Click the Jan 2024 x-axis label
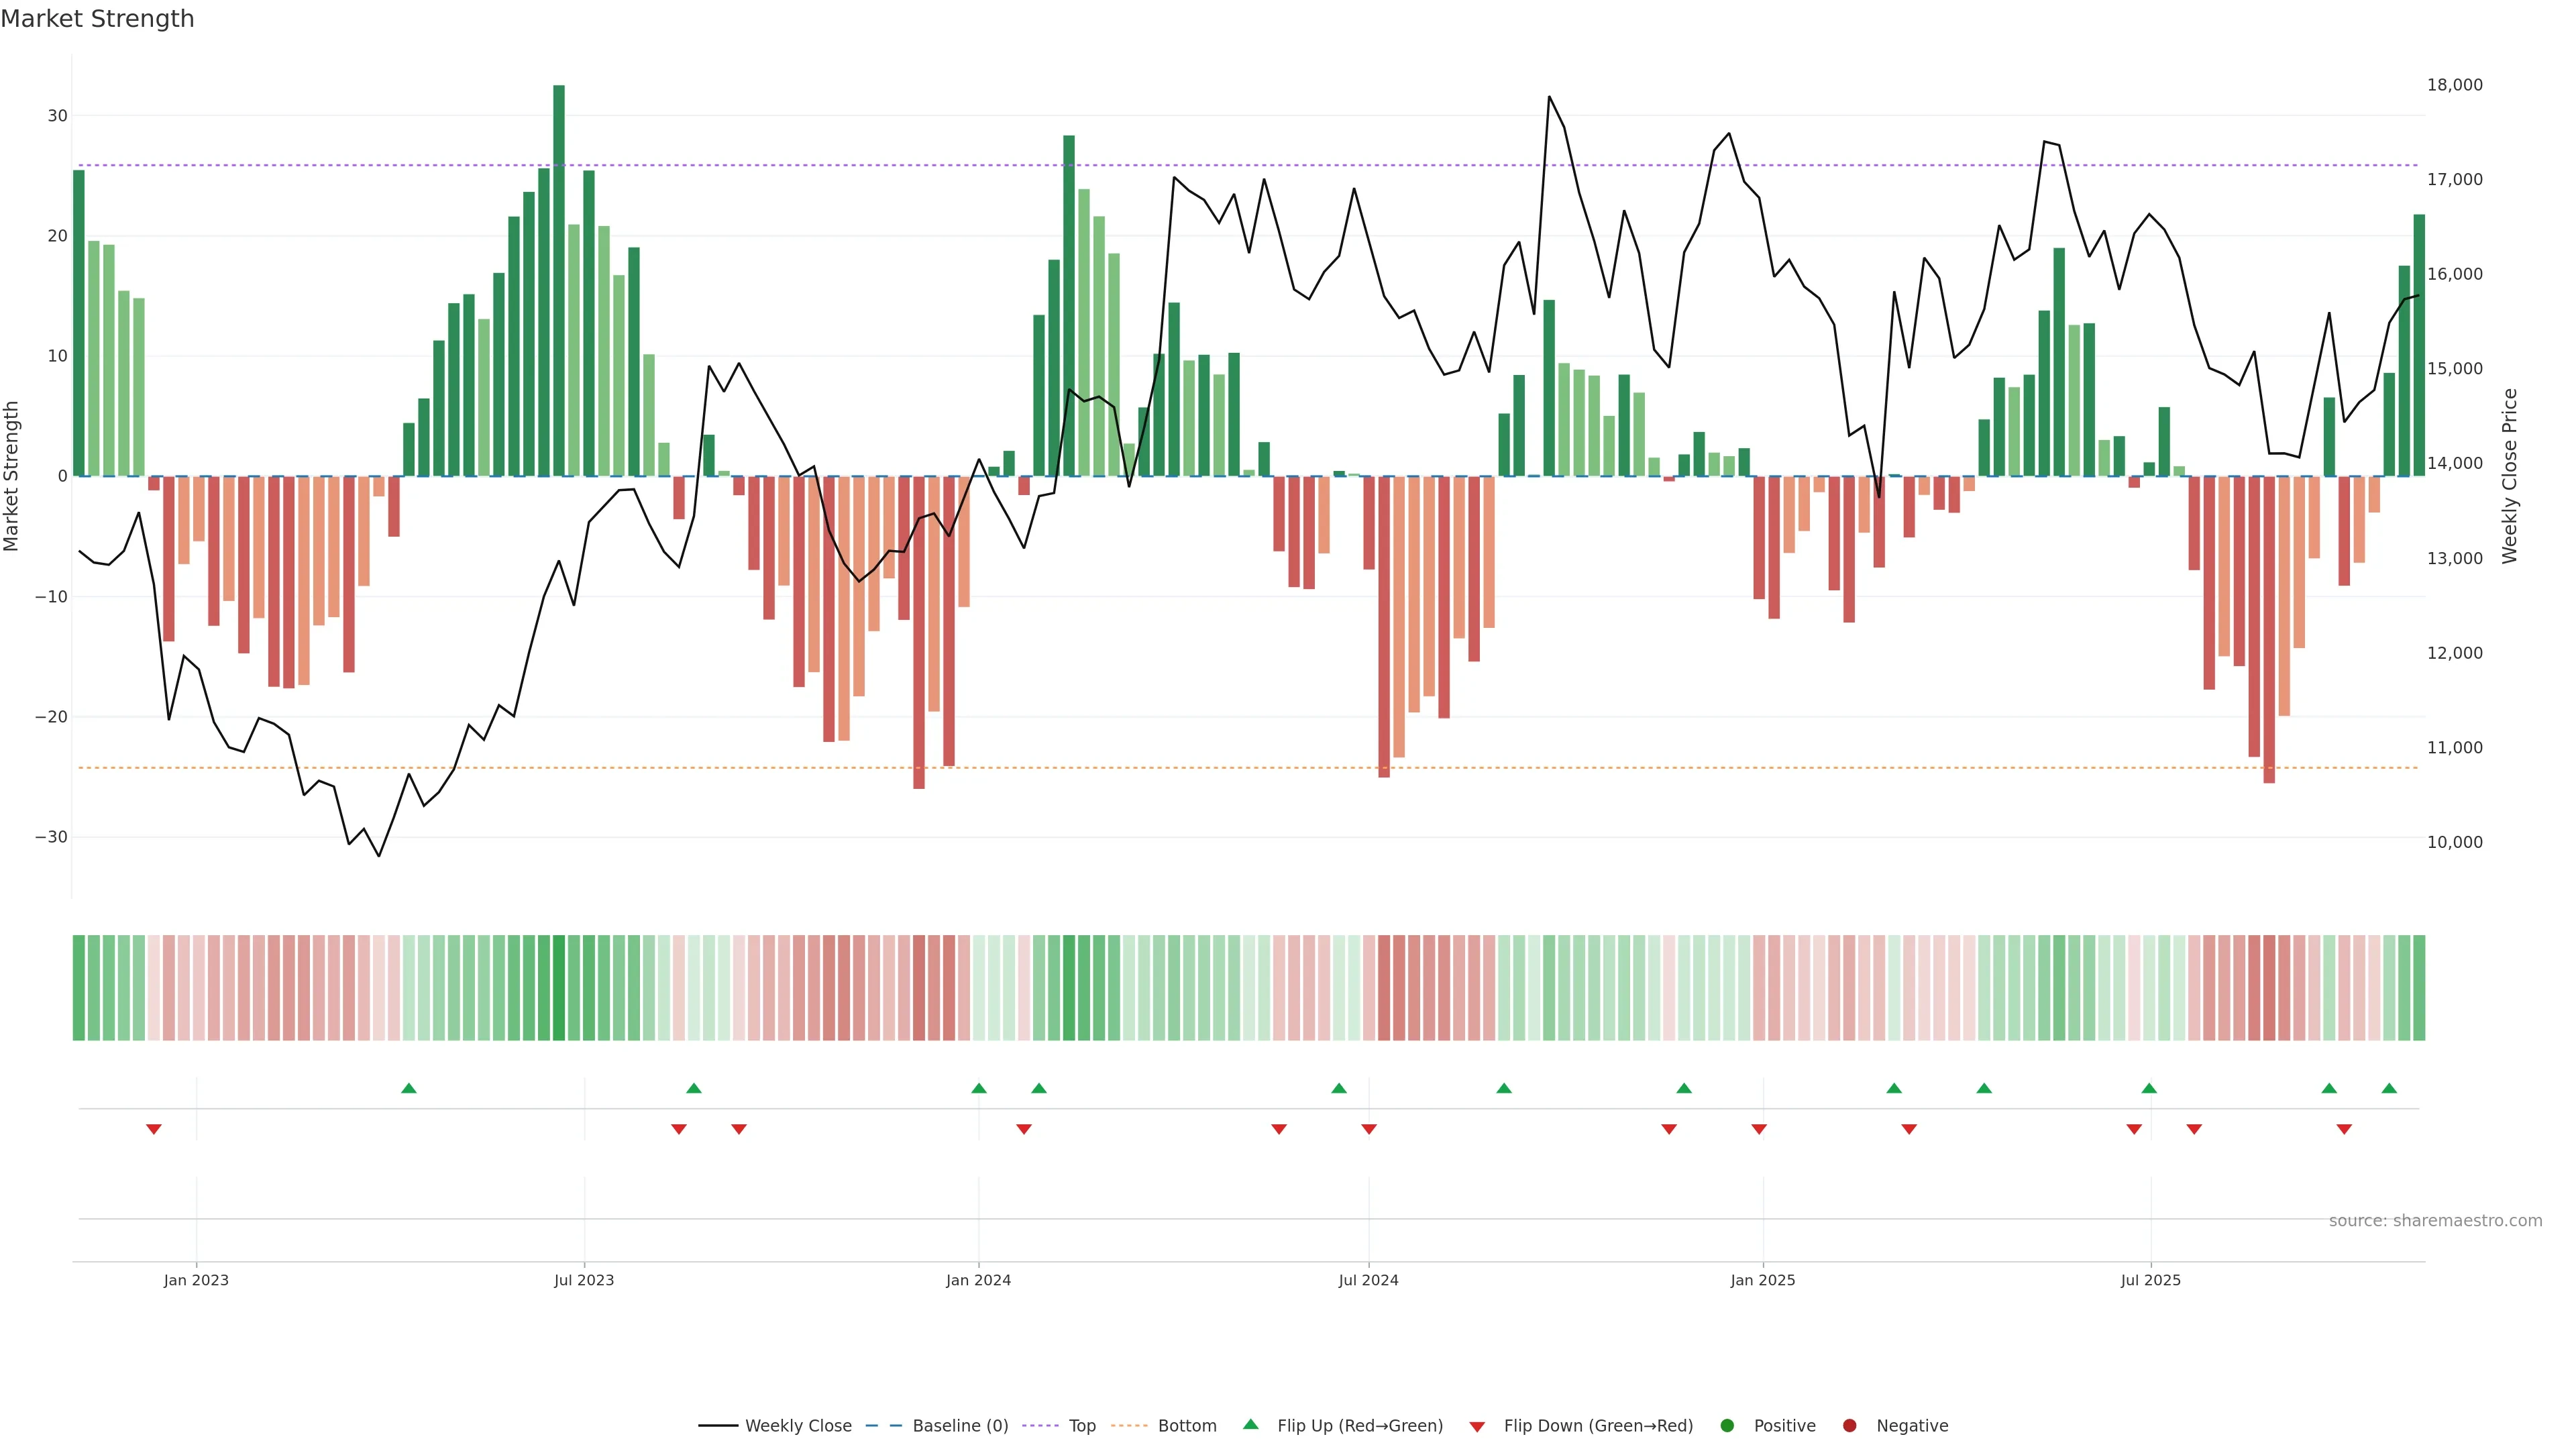This screenshot has height=1449, width=2576. (x=978, y=1280)
